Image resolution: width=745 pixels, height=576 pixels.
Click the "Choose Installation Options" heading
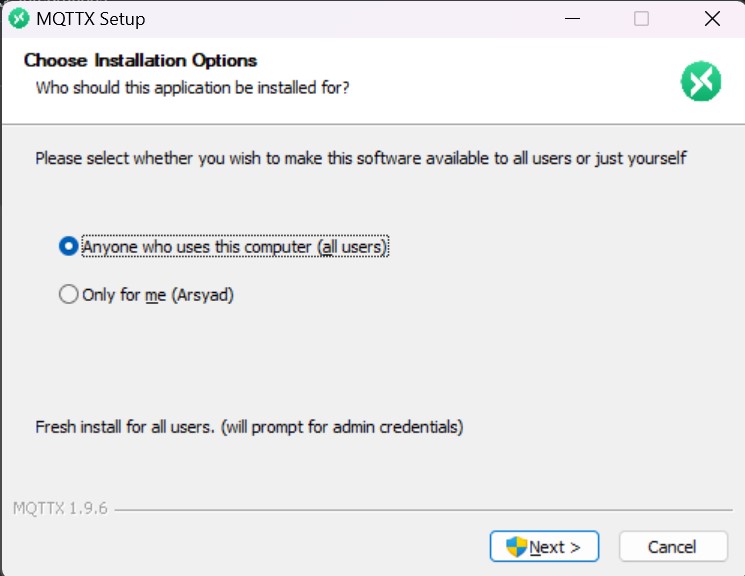(x=140, y=61)
